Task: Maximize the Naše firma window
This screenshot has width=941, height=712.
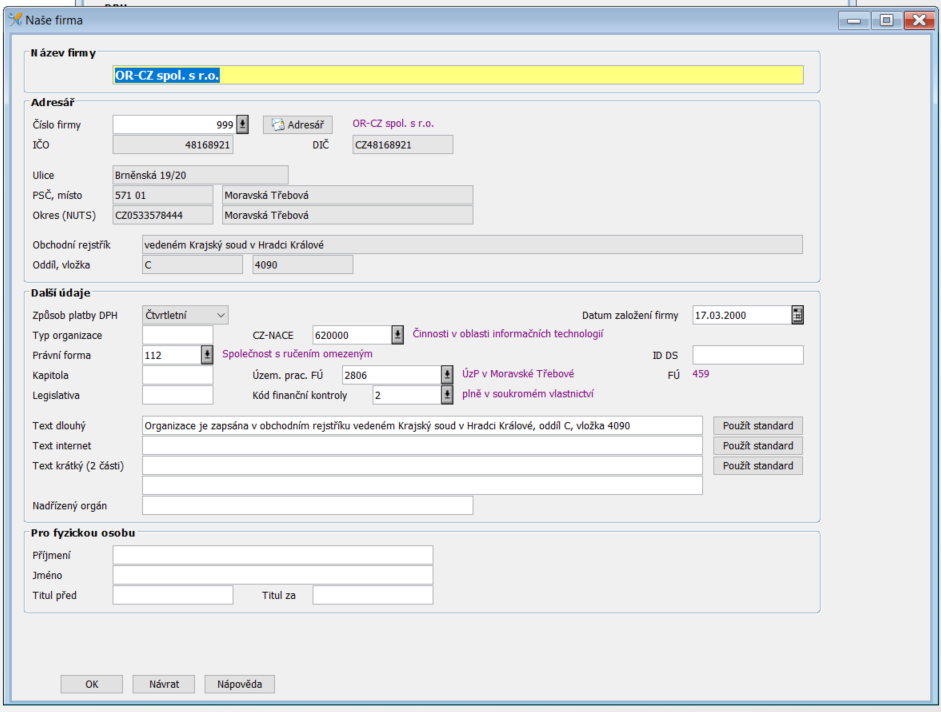Action: point(886,19)
